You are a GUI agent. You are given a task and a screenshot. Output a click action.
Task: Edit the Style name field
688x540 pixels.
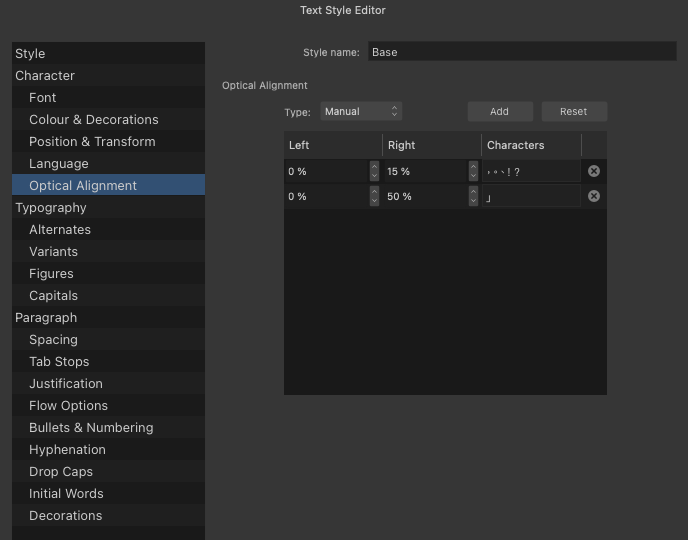522,52
